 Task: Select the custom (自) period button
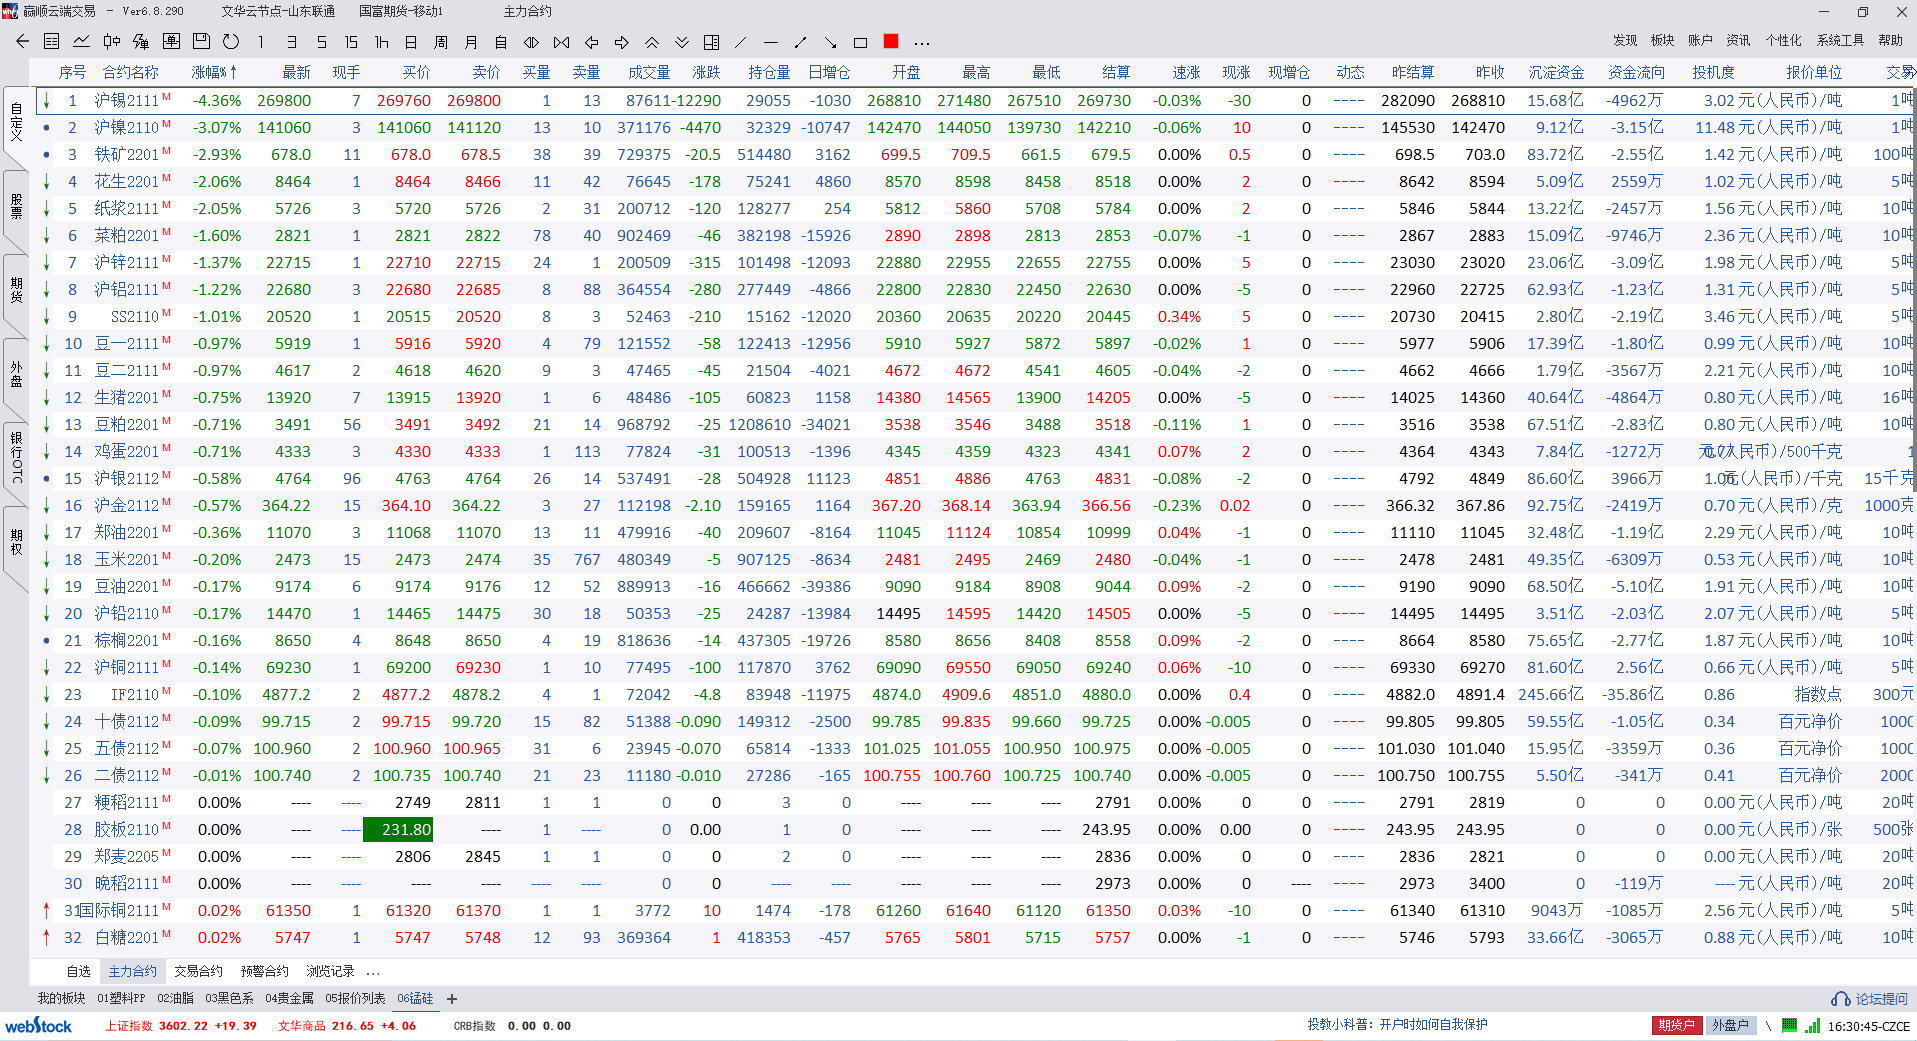point(501,42)
